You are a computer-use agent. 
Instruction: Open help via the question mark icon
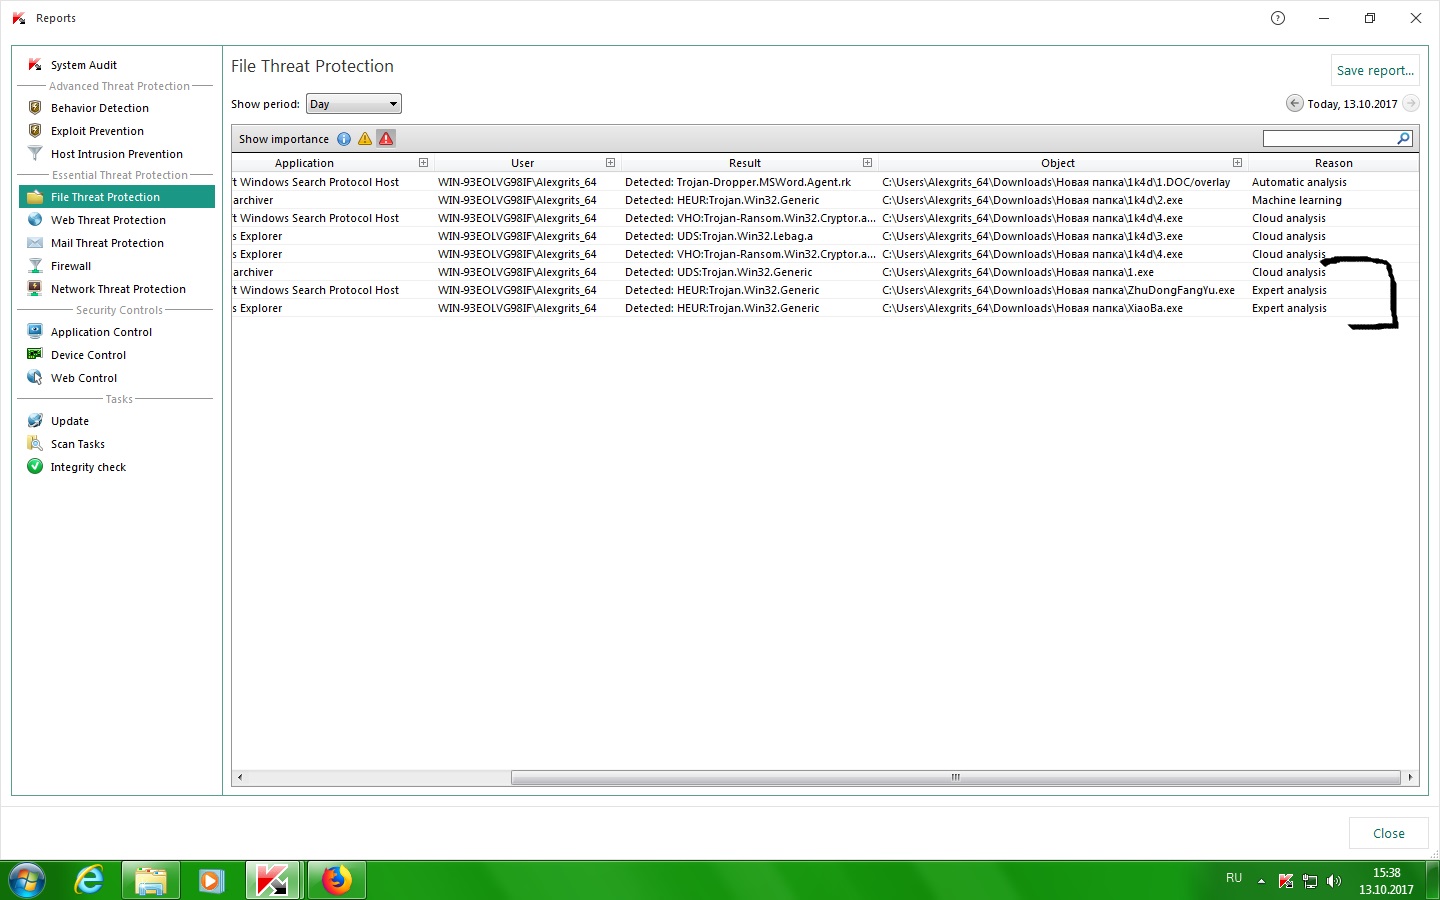[1278, 18]
